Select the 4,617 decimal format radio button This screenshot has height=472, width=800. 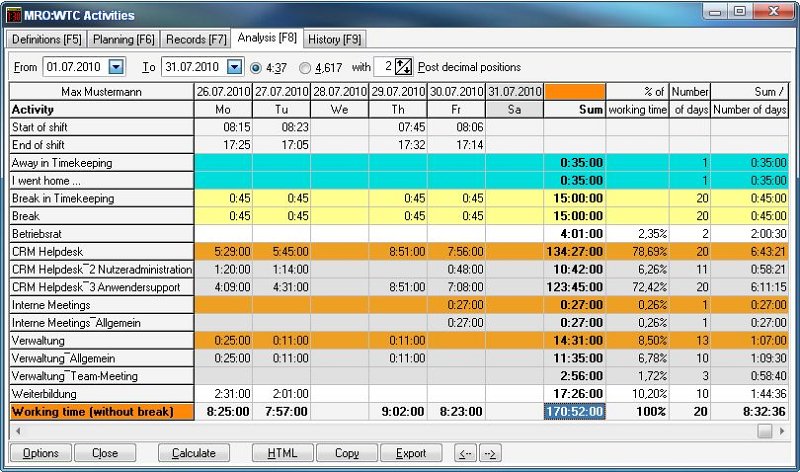pyautogui.click(x=306, y=68)
